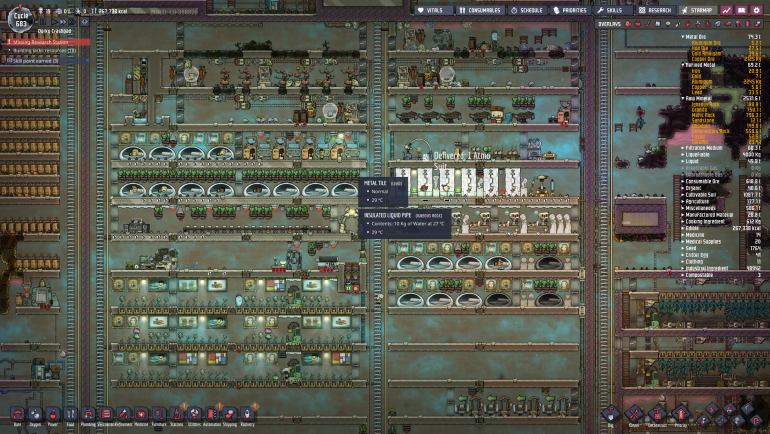This screenshot has height=434, width=770.
Task: Open the settings gear icon
Action: [x=756, y=10]
